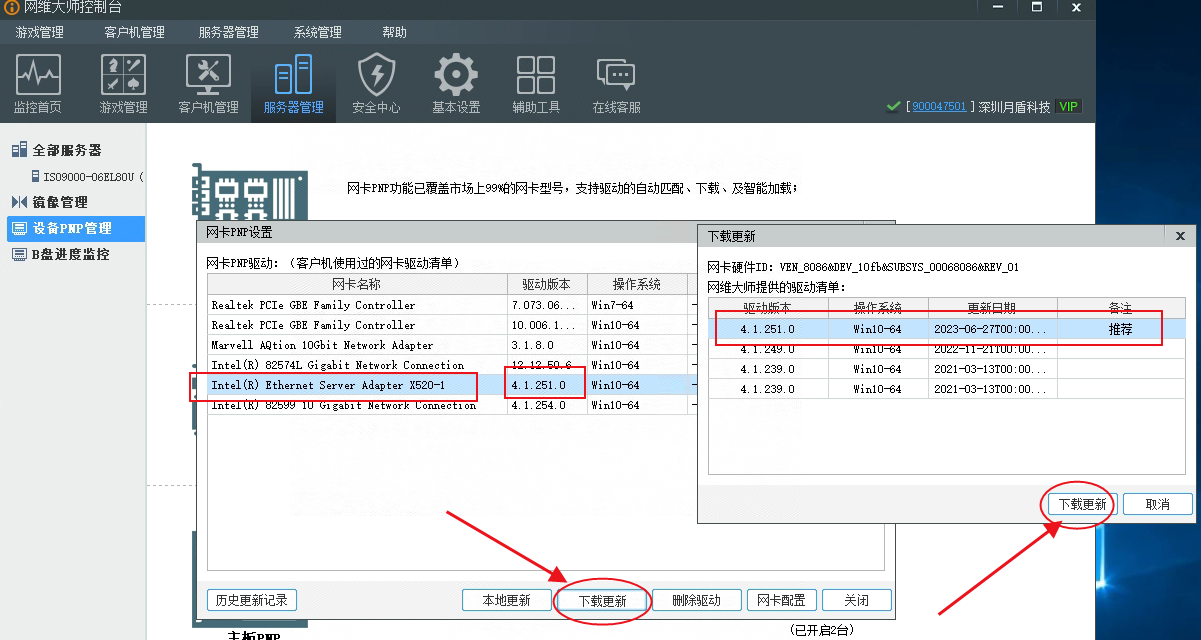Click 历史更新记录 button
This screenshot has height=640, width=1201.
(x=251, y=600)
